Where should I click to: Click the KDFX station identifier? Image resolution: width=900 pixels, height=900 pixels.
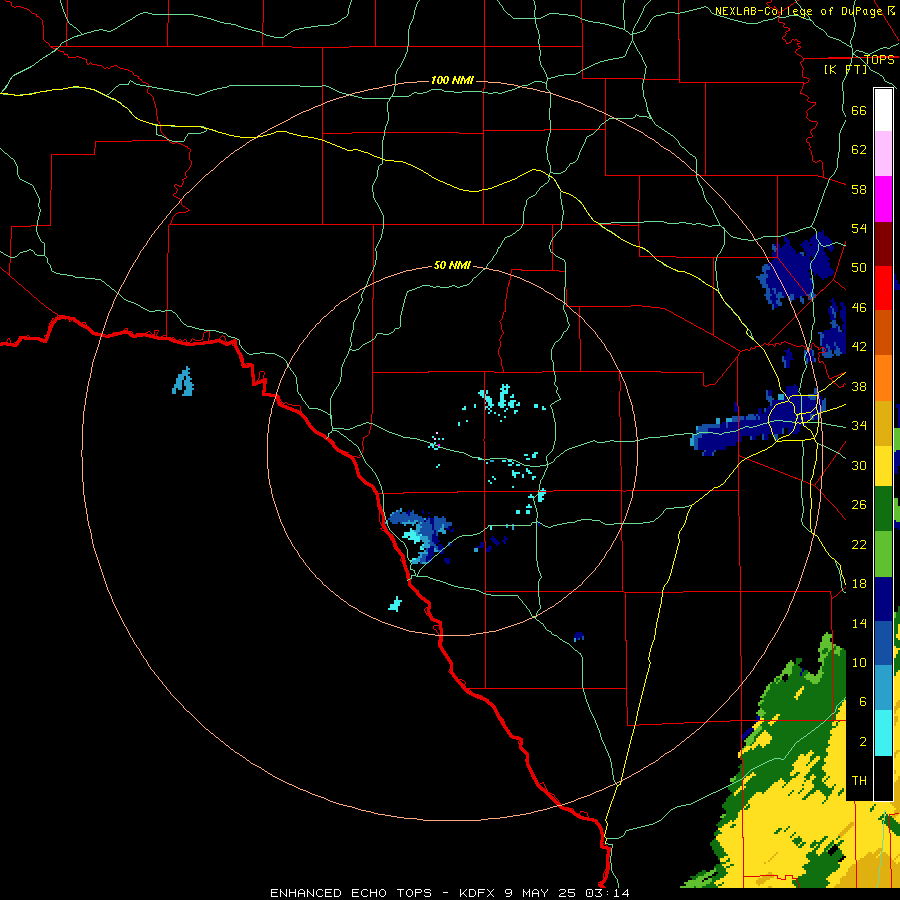coord(478,893)
